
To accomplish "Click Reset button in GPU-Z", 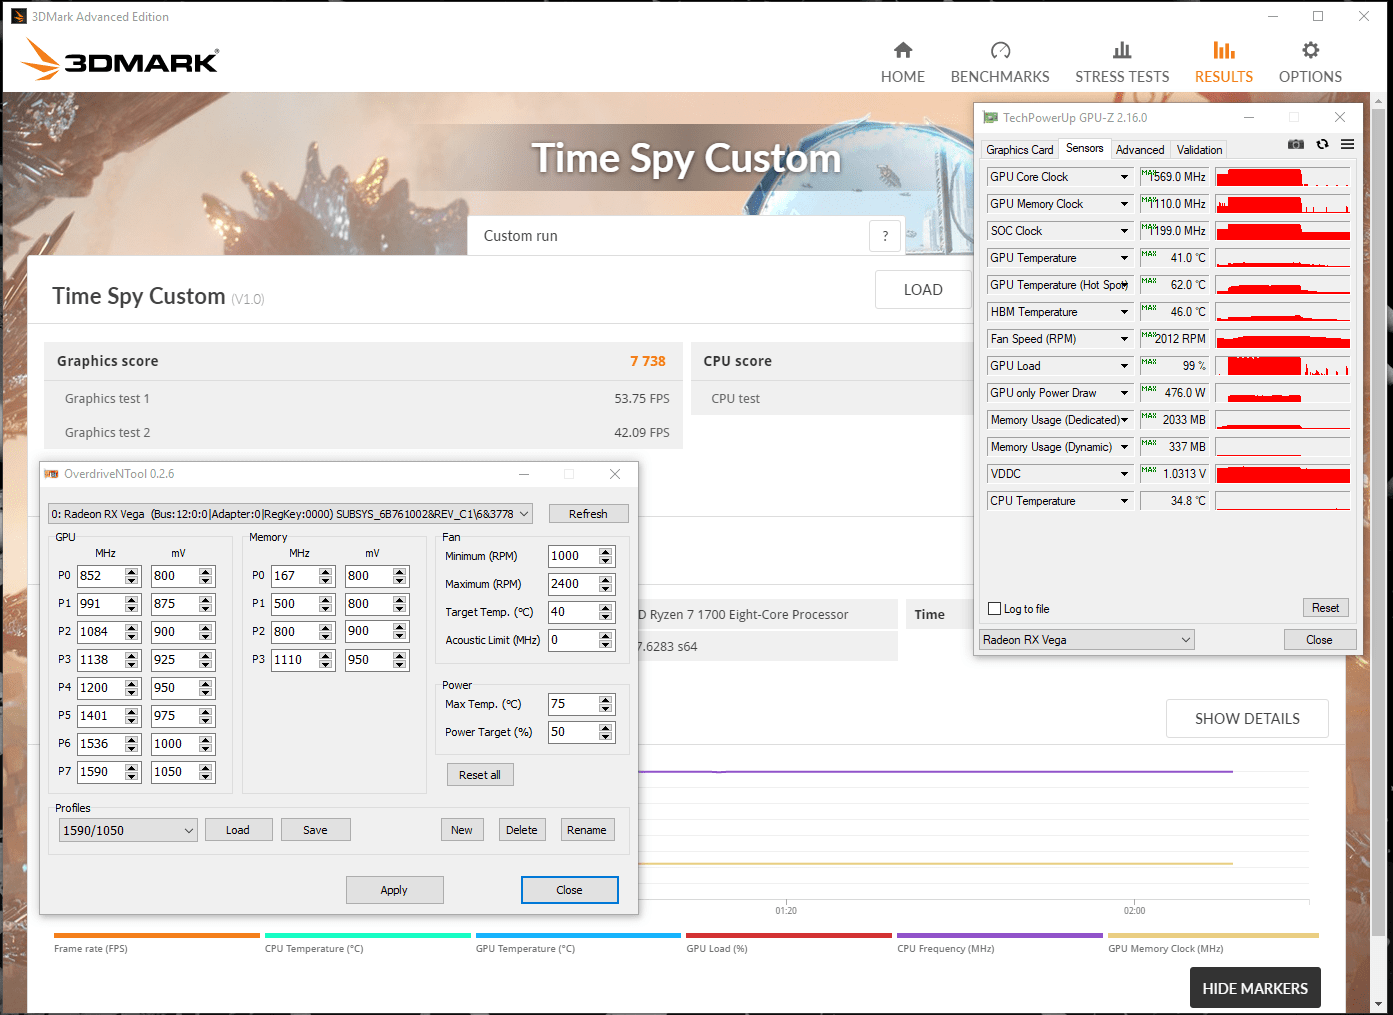I will 1325,608.
